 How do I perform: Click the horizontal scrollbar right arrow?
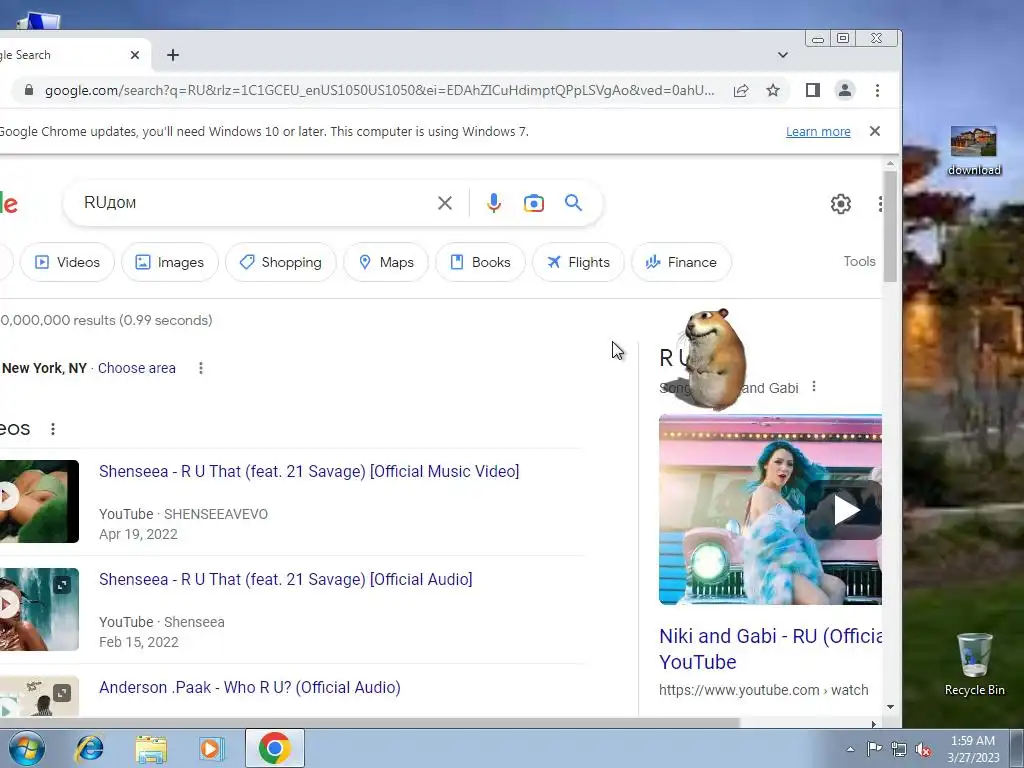[x=874, y=724]
